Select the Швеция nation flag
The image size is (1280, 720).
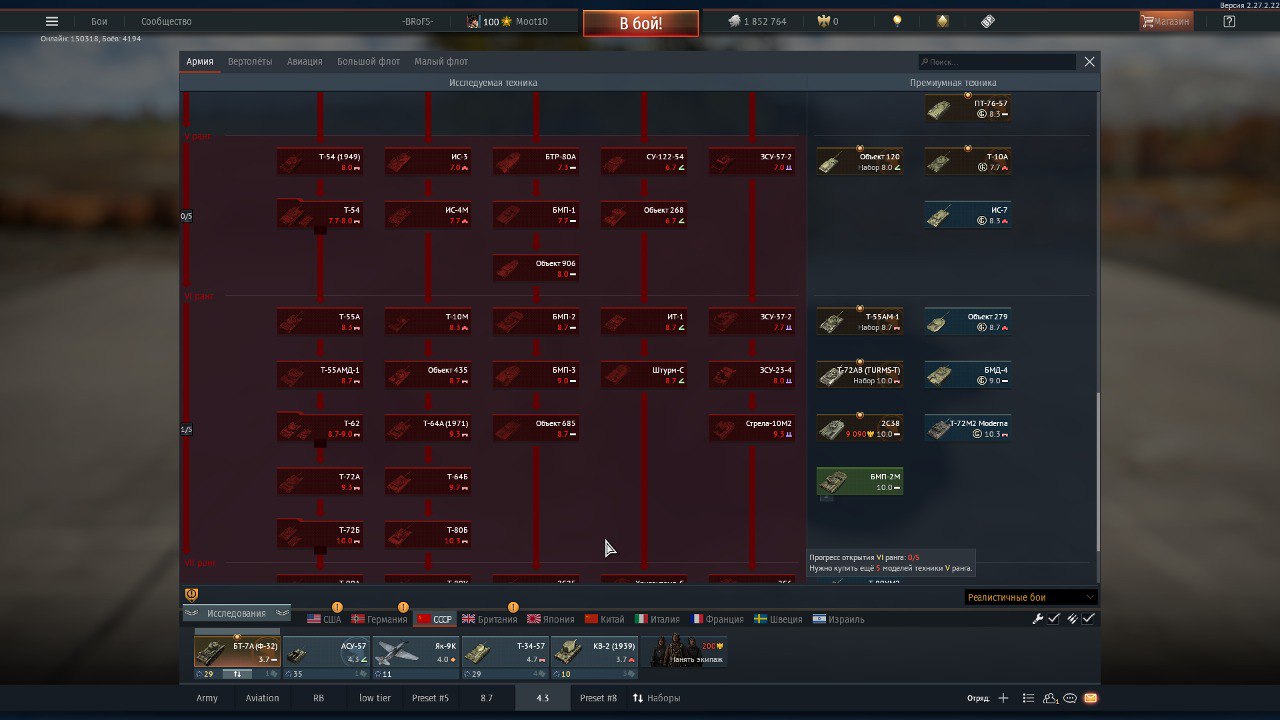coord(779,619)
